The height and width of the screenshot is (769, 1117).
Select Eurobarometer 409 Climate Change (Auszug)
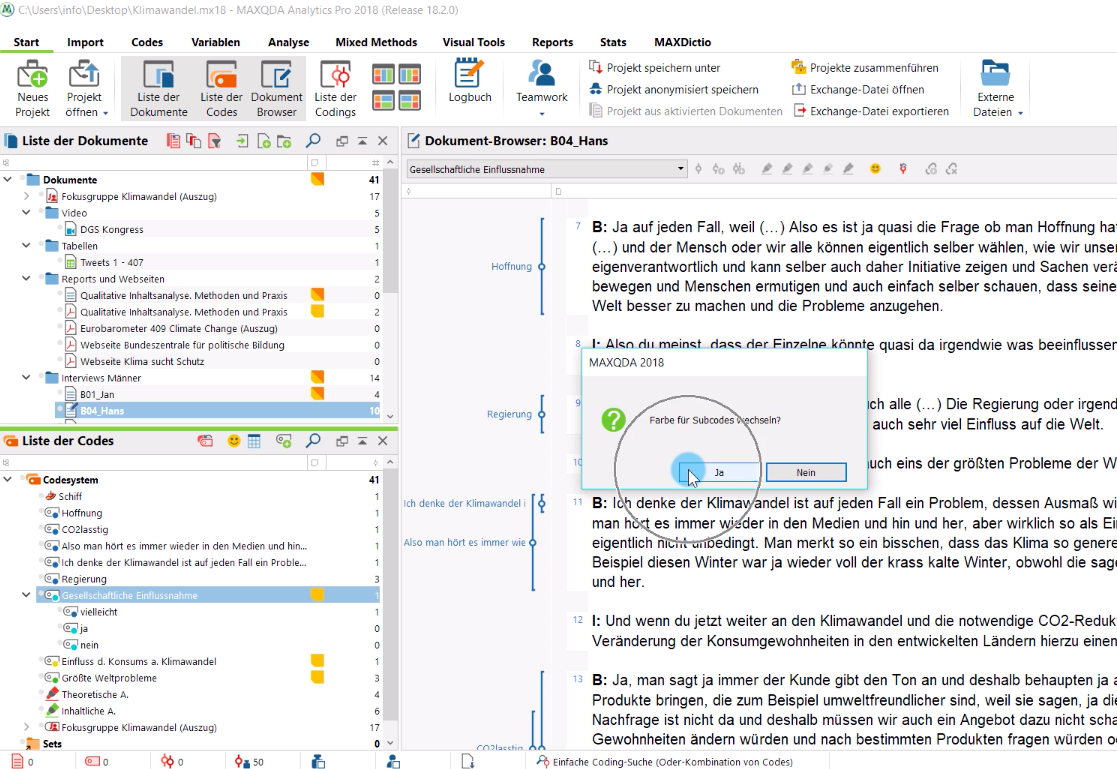pyautogui.click(x=179, y=329)
